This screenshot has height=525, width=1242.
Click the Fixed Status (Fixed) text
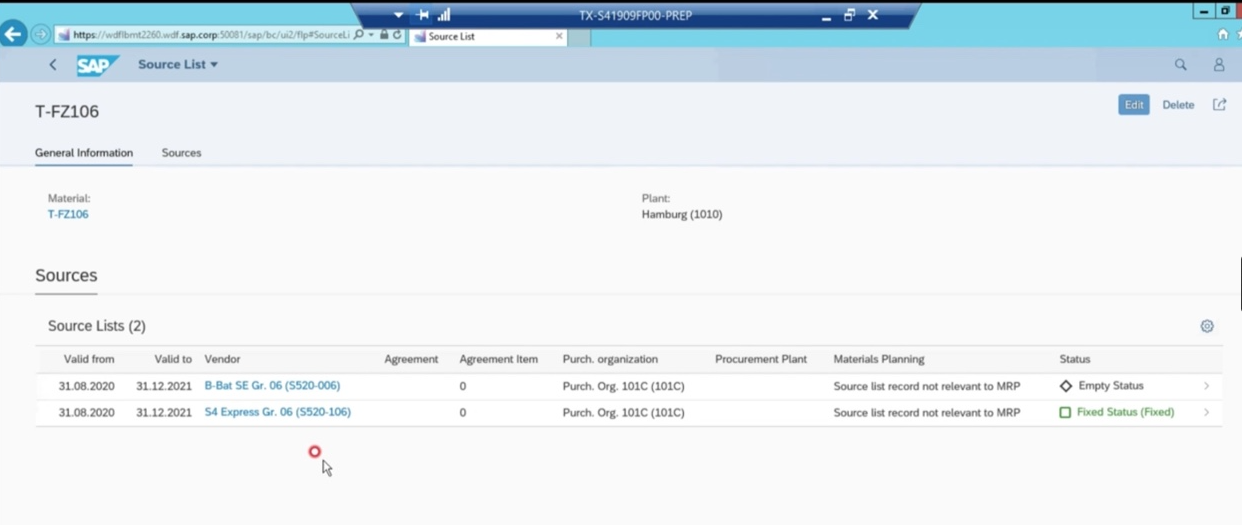pyautogui.click(x=1125, y=412)
